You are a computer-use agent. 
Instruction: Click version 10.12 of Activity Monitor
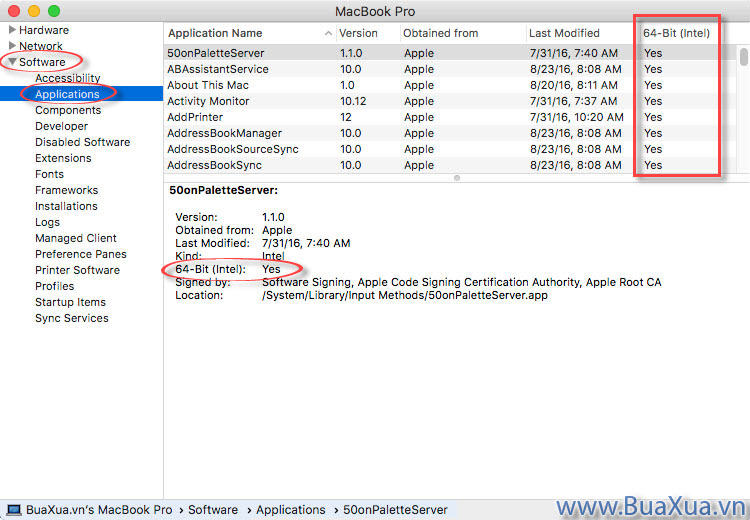point(353,101)
